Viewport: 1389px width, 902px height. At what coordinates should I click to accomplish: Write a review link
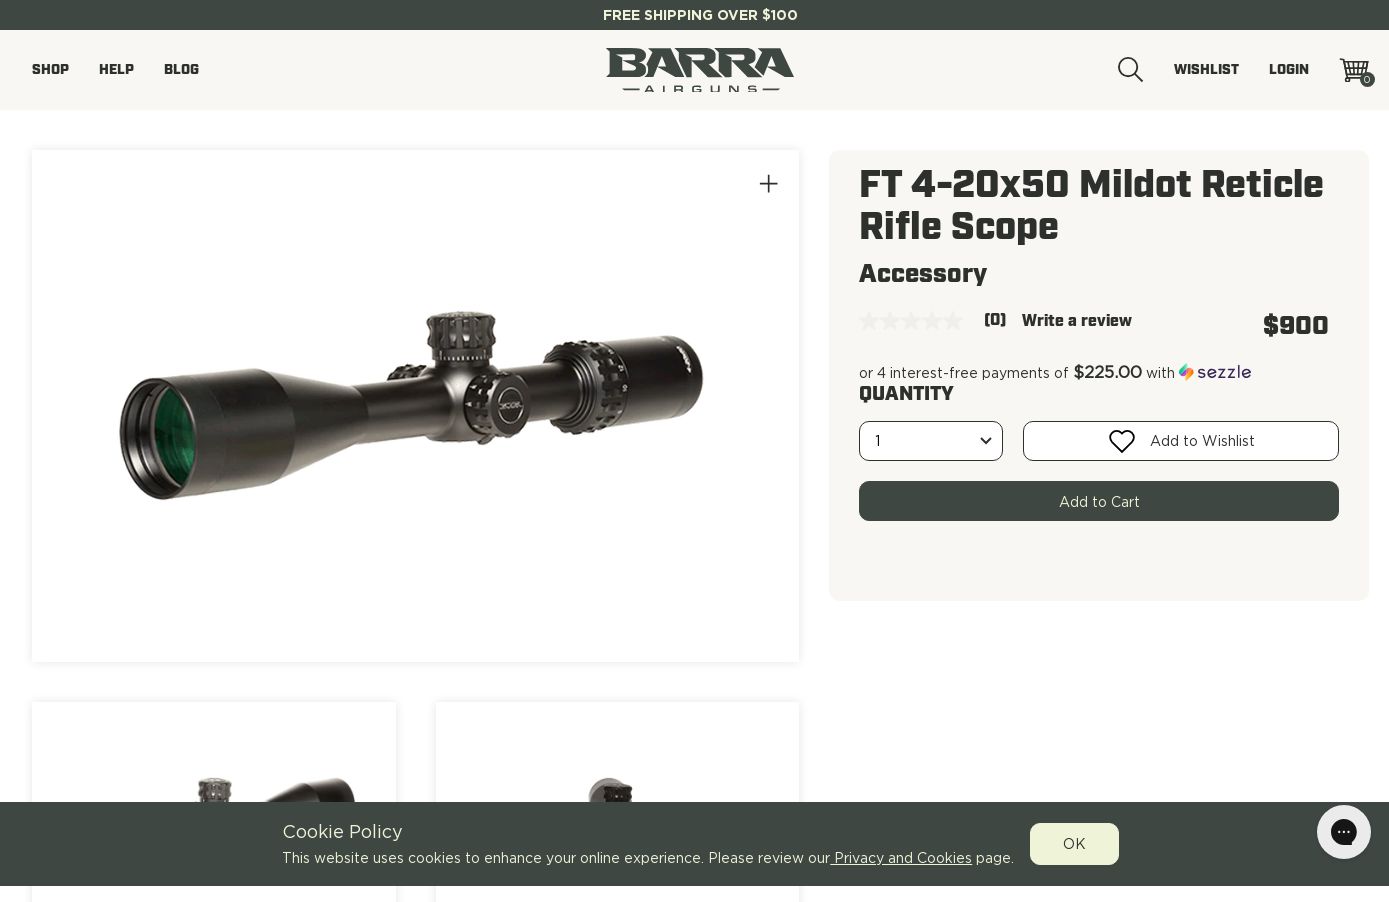coord(1077,321)
